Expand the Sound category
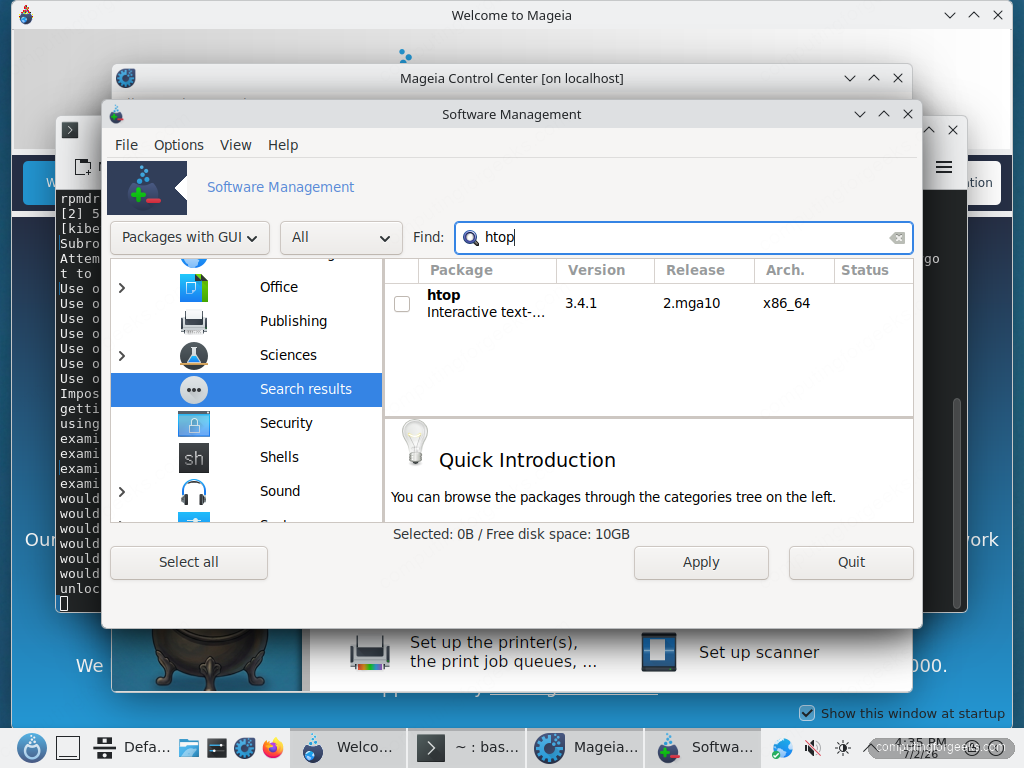Viewport: 1024px width, 768px height. pos(122,492)
